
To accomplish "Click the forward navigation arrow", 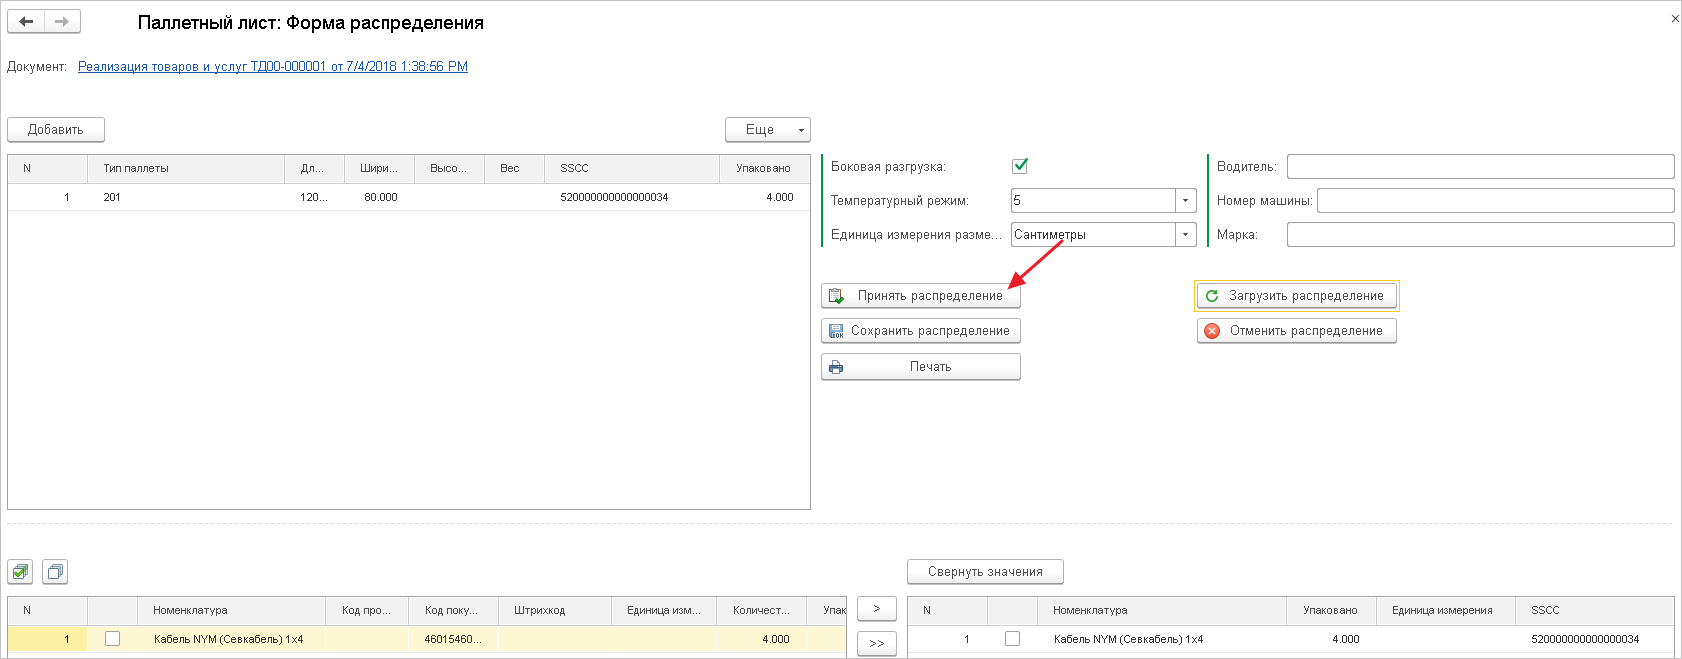I will click(62, 21).
